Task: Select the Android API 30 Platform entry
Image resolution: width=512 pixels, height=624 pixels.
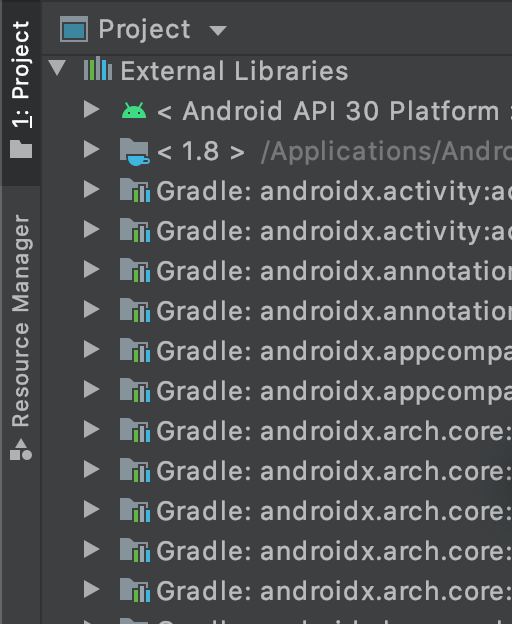Action: coord(334,111)
